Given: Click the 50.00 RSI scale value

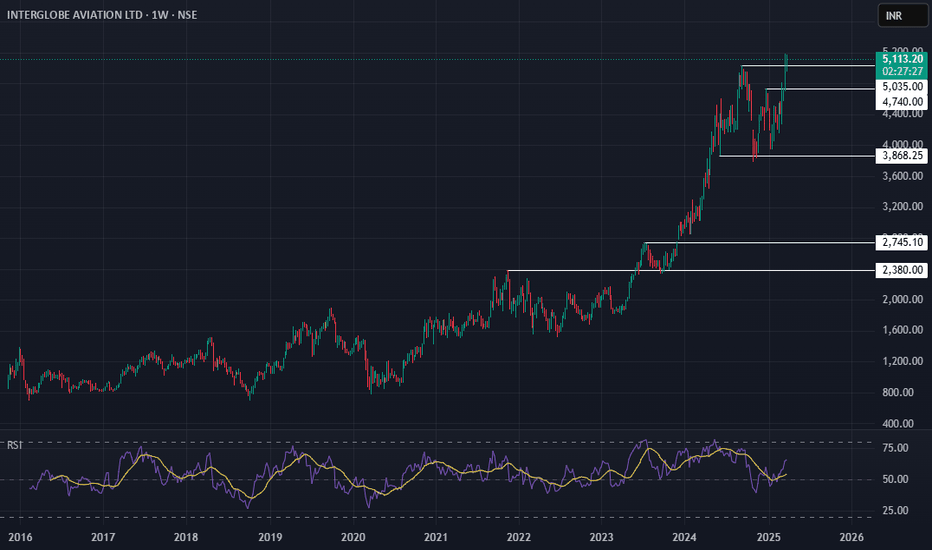Looking at the screenshot, I should click(x=895, y=479).
